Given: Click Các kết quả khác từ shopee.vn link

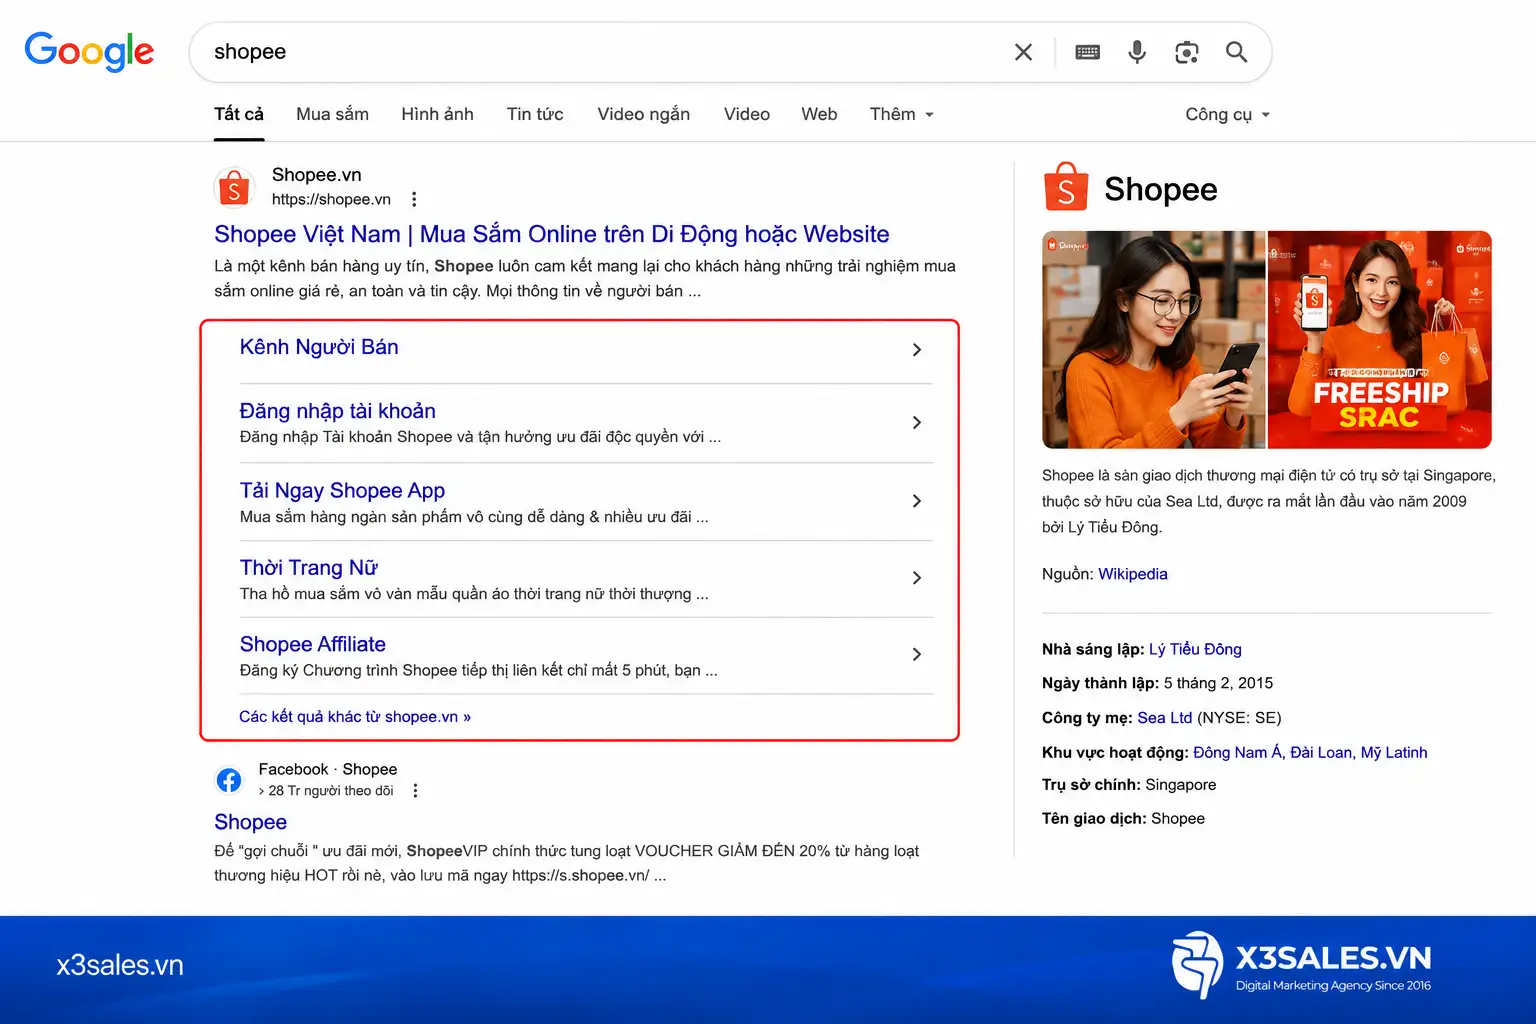Looking at the screenshot, I should 355,717.
